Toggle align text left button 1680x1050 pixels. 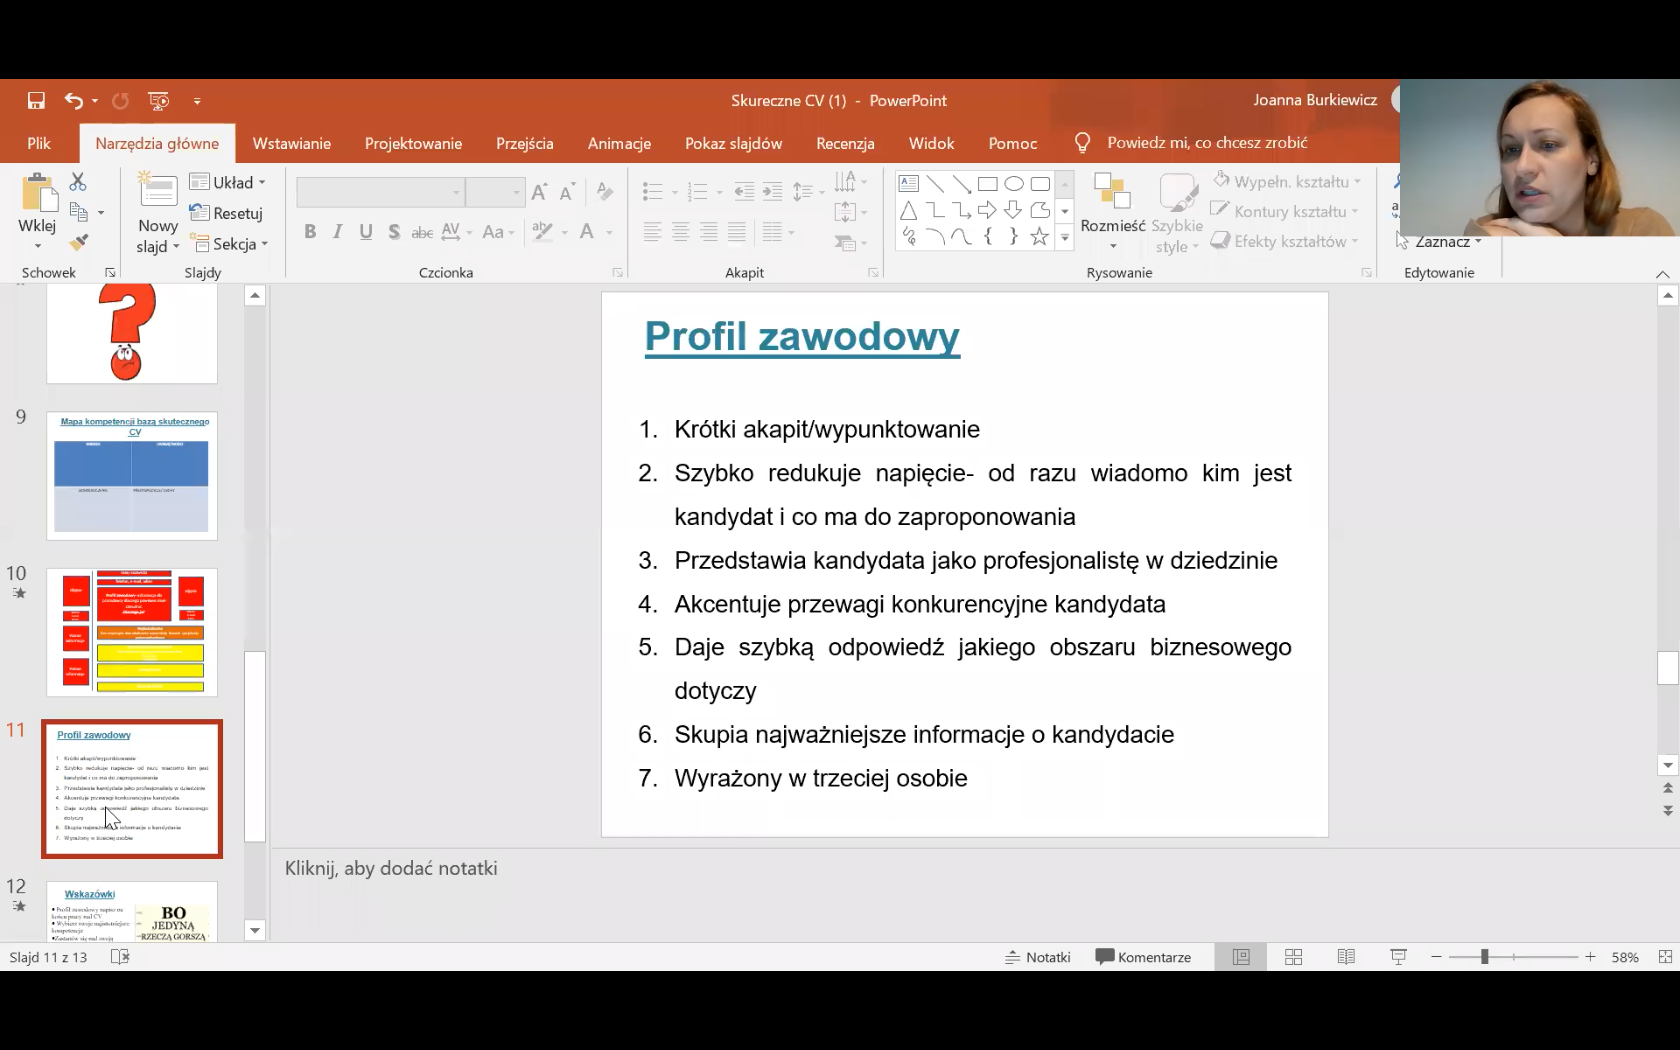coord(653,233)
